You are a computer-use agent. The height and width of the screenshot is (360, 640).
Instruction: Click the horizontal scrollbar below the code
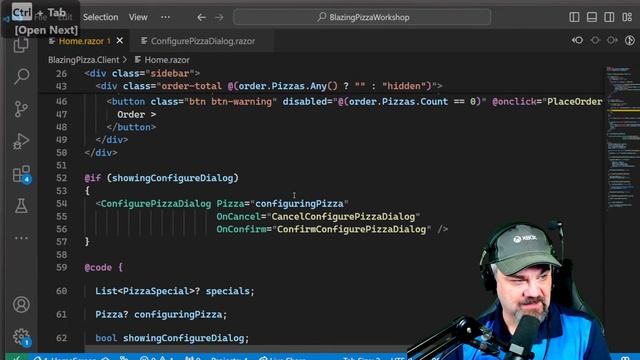[246, 349]
